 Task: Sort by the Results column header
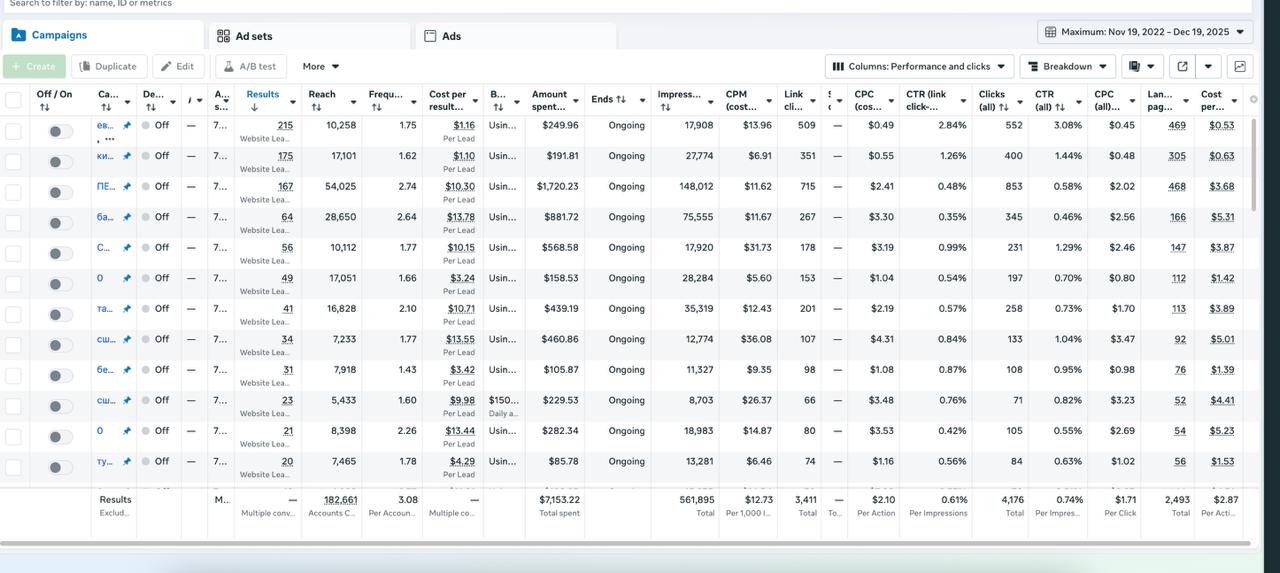pyautogui.click(x=263, y=95)
